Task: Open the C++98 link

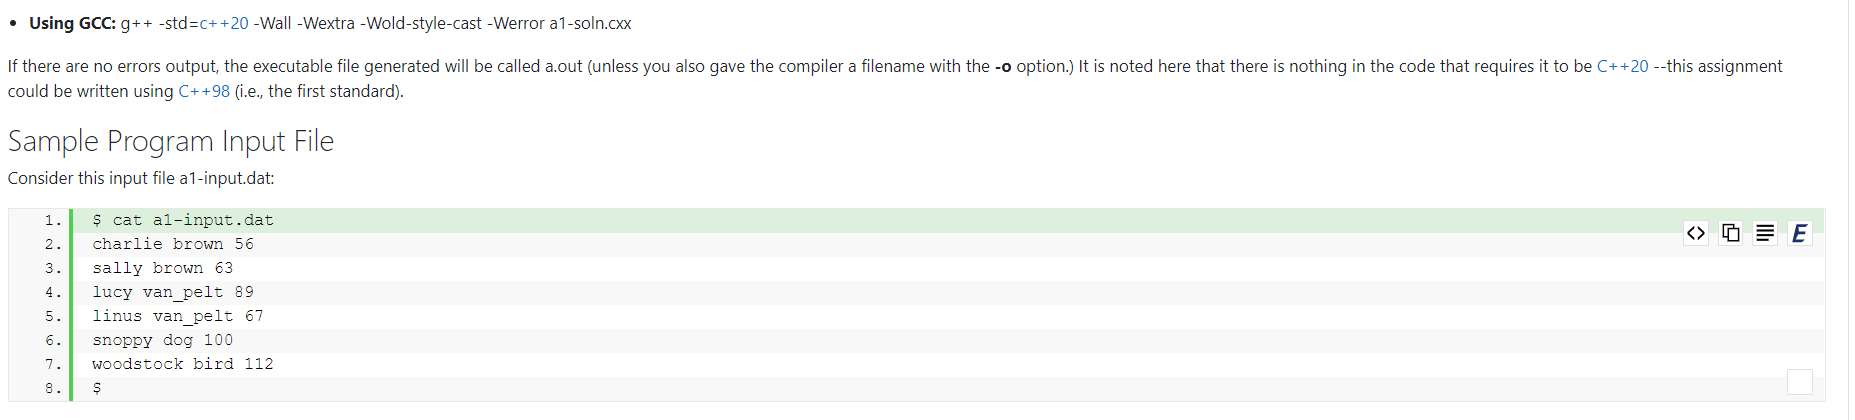Action: (x=204, y=91)
